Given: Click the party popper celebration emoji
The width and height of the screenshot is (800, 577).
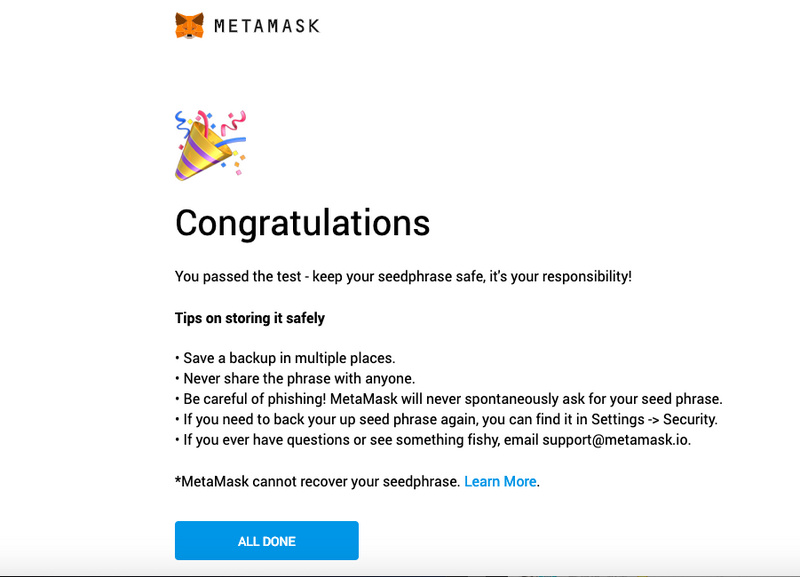Looking at the screenshot, I should click(x=208, y=145).
